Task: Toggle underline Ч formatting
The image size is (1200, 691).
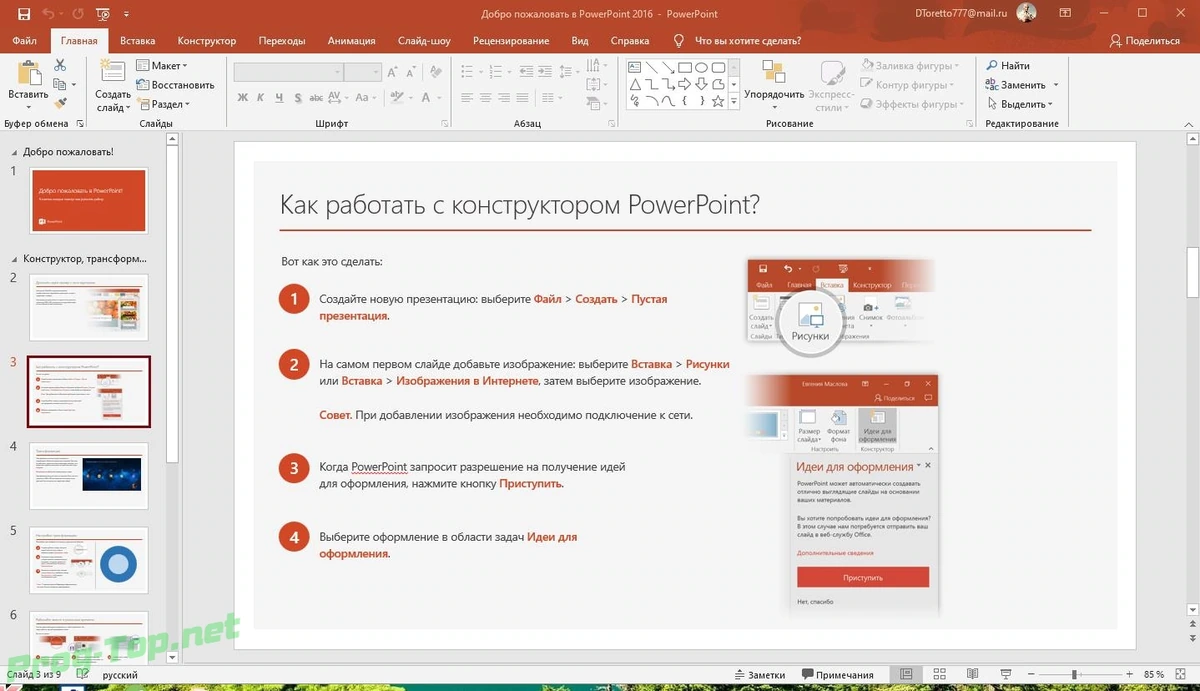Action: 279,98
